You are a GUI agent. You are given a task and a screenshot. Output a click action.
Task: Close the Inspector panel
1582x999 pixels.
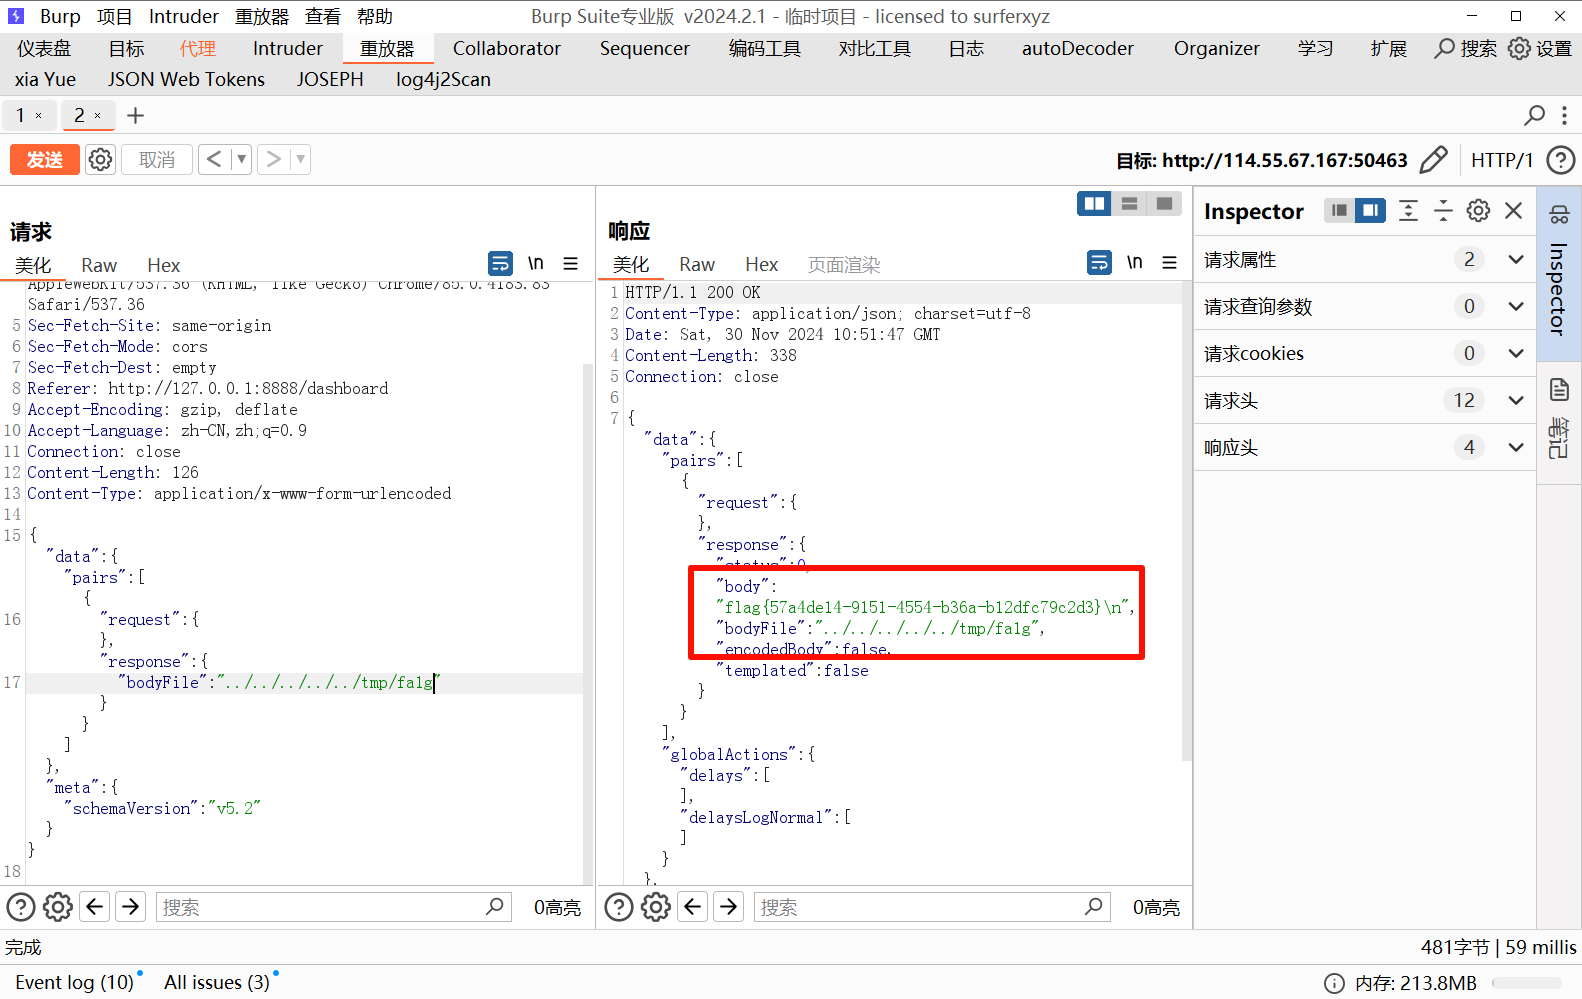(1513, 210)
